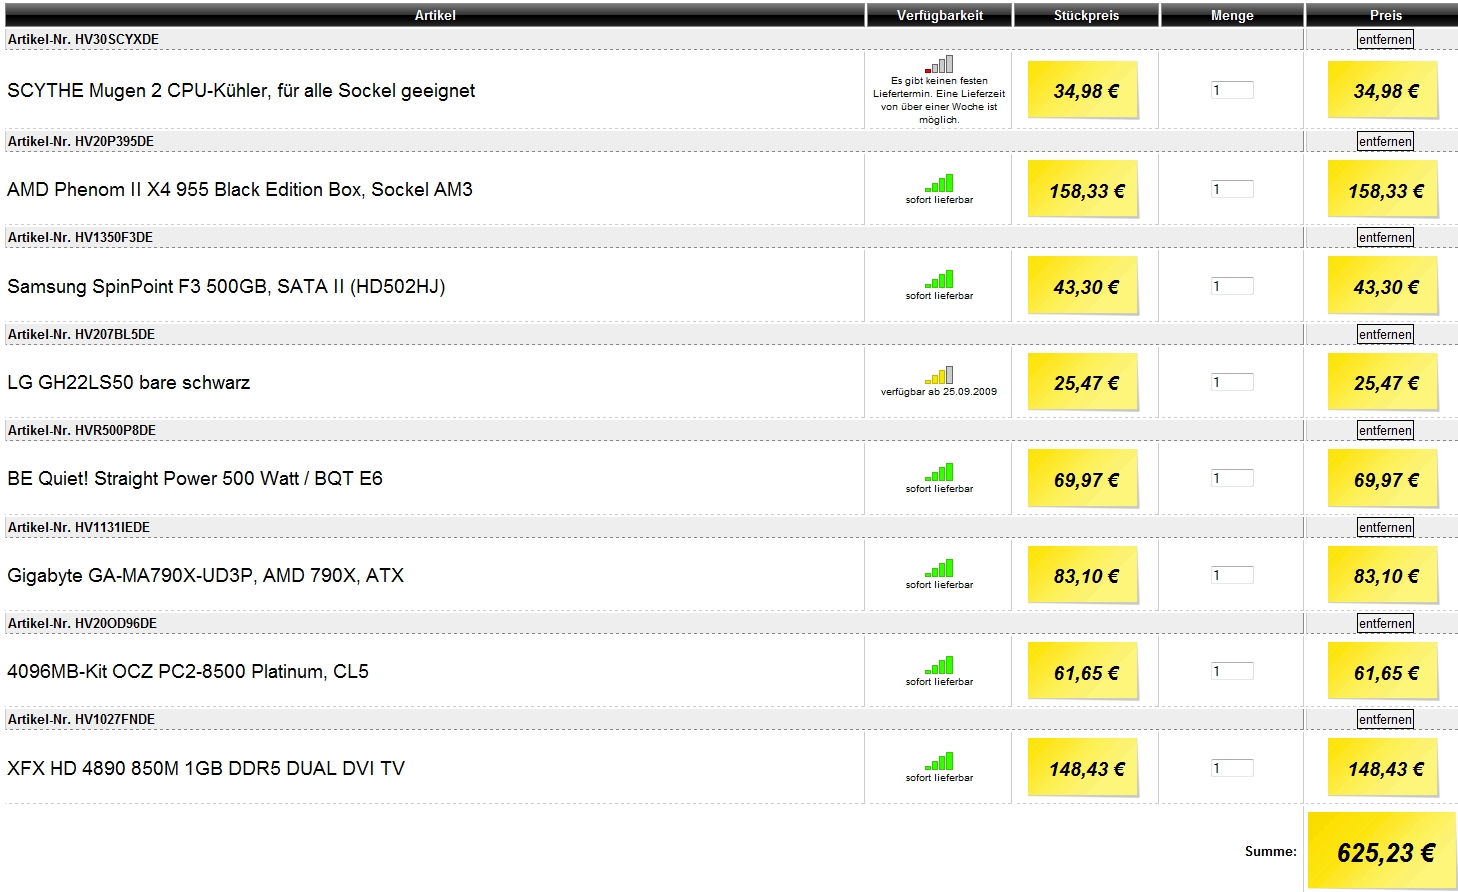Screen dimensions: 1458x892
Task: Click availability bars for XFX HD 4890
Action: click(939, 761)
